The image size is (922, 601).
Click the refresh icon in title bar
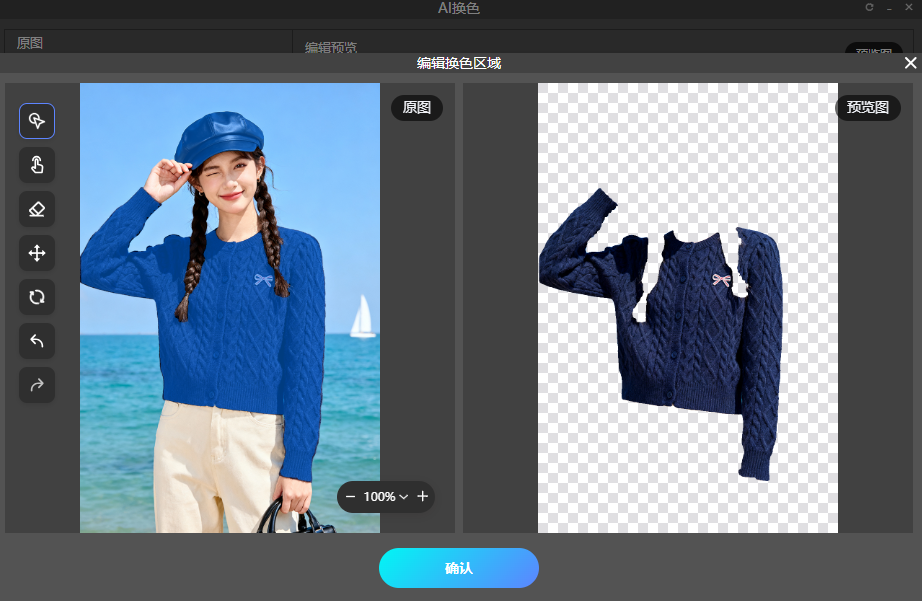click(869, 8)
